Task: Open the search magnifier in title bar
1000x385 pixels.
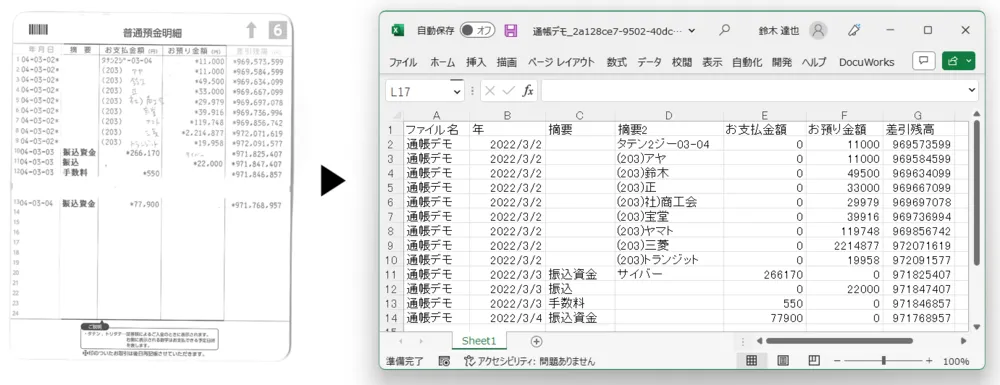Action: click(724, 30)
